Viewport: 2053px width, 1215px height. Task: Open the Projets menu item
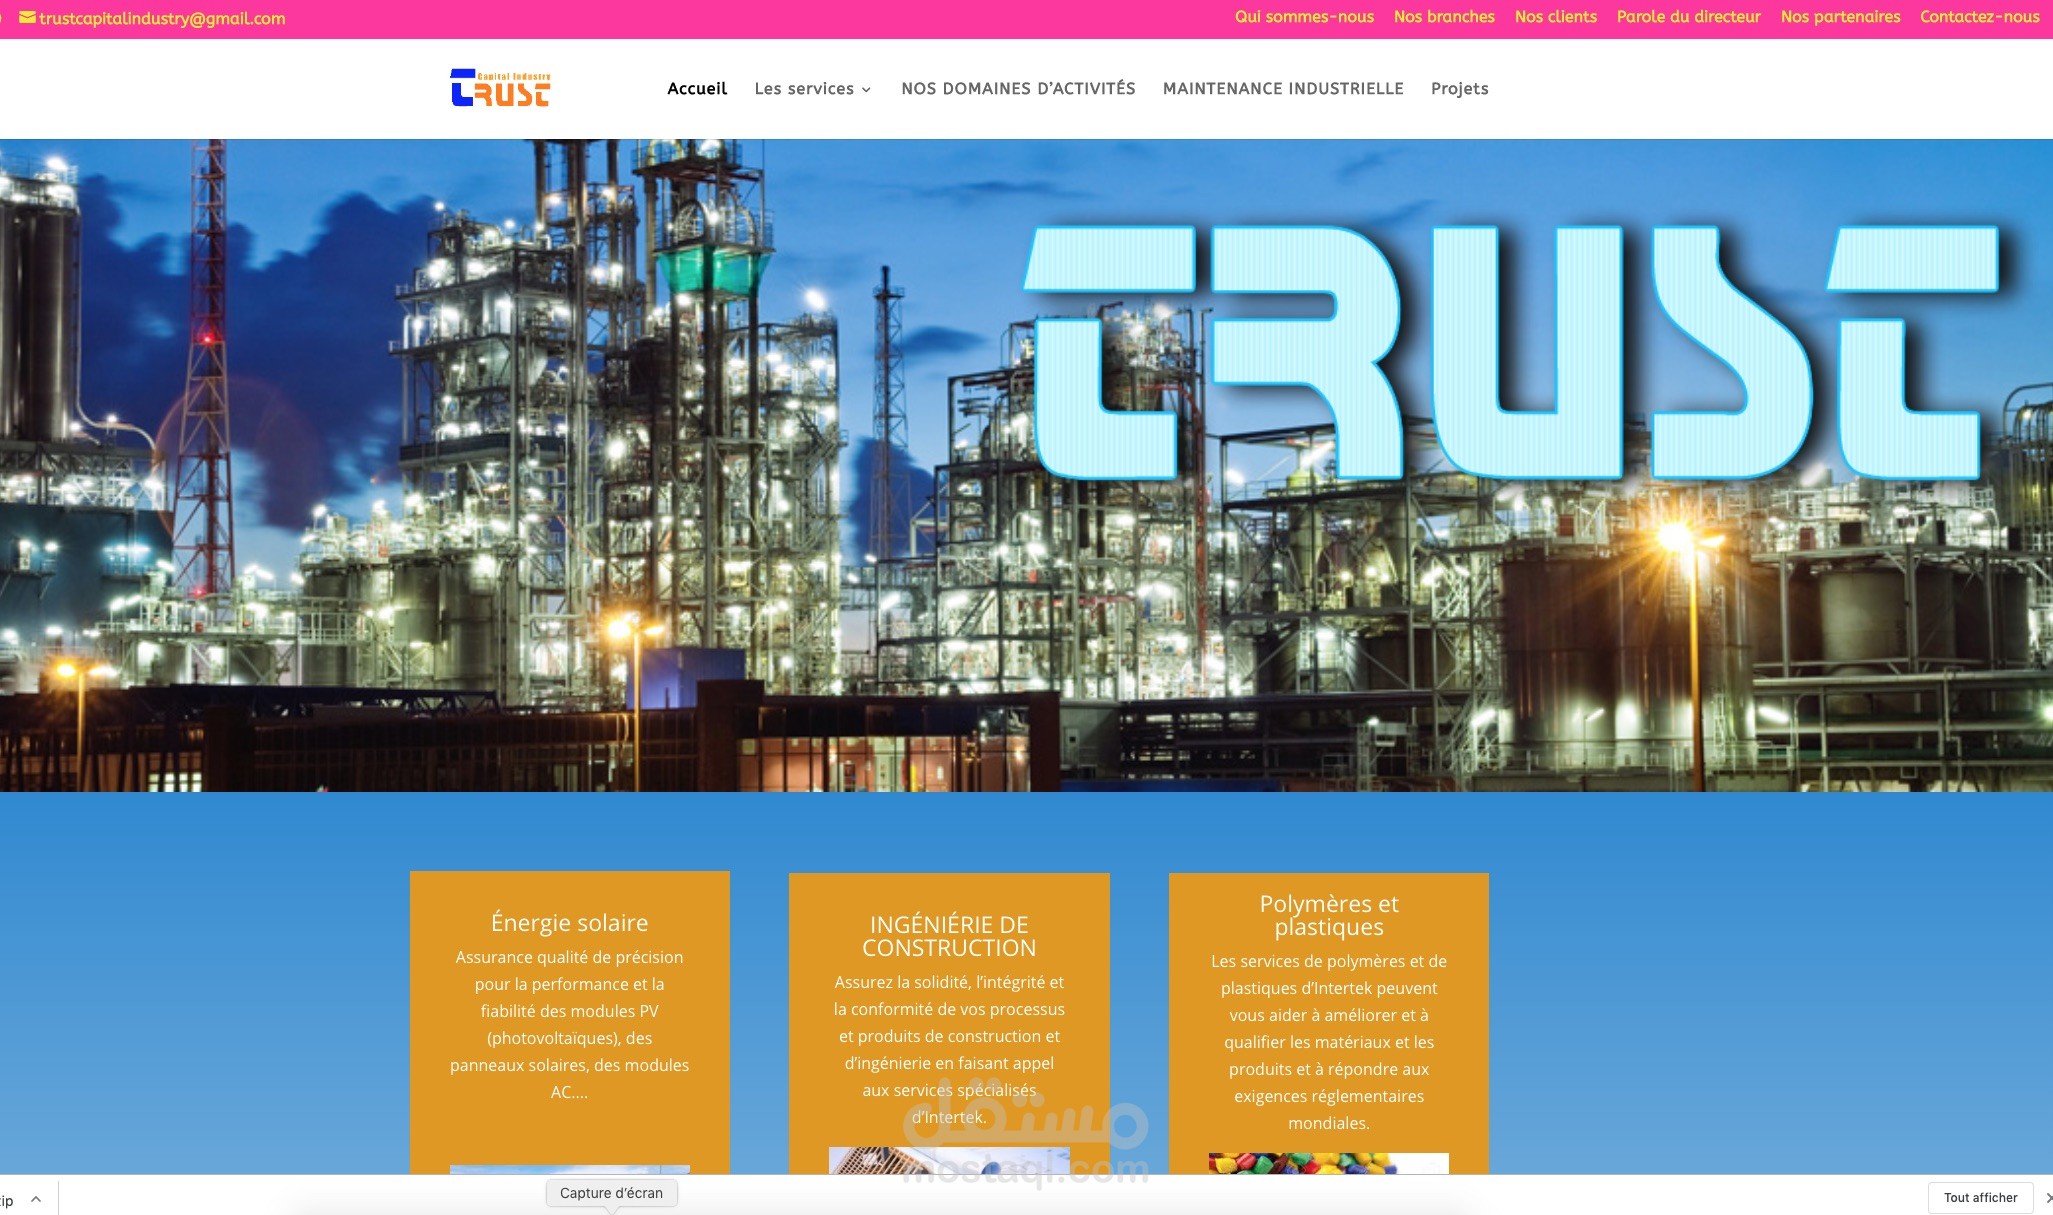point(1459,89)
